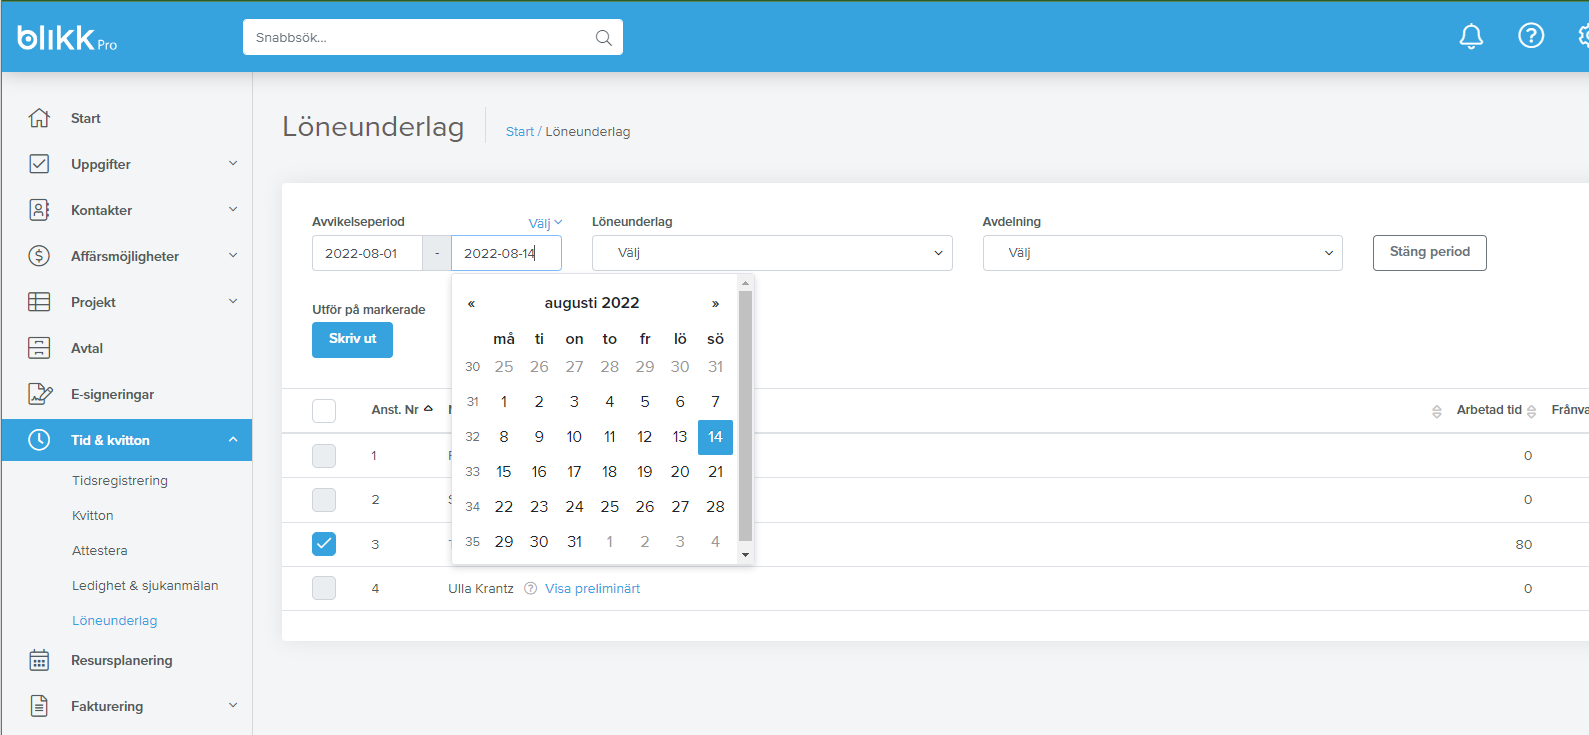Viewport: 1589px width, 735px height.
Task: Click the Snabbsök search field
Action: coord(433,37)
